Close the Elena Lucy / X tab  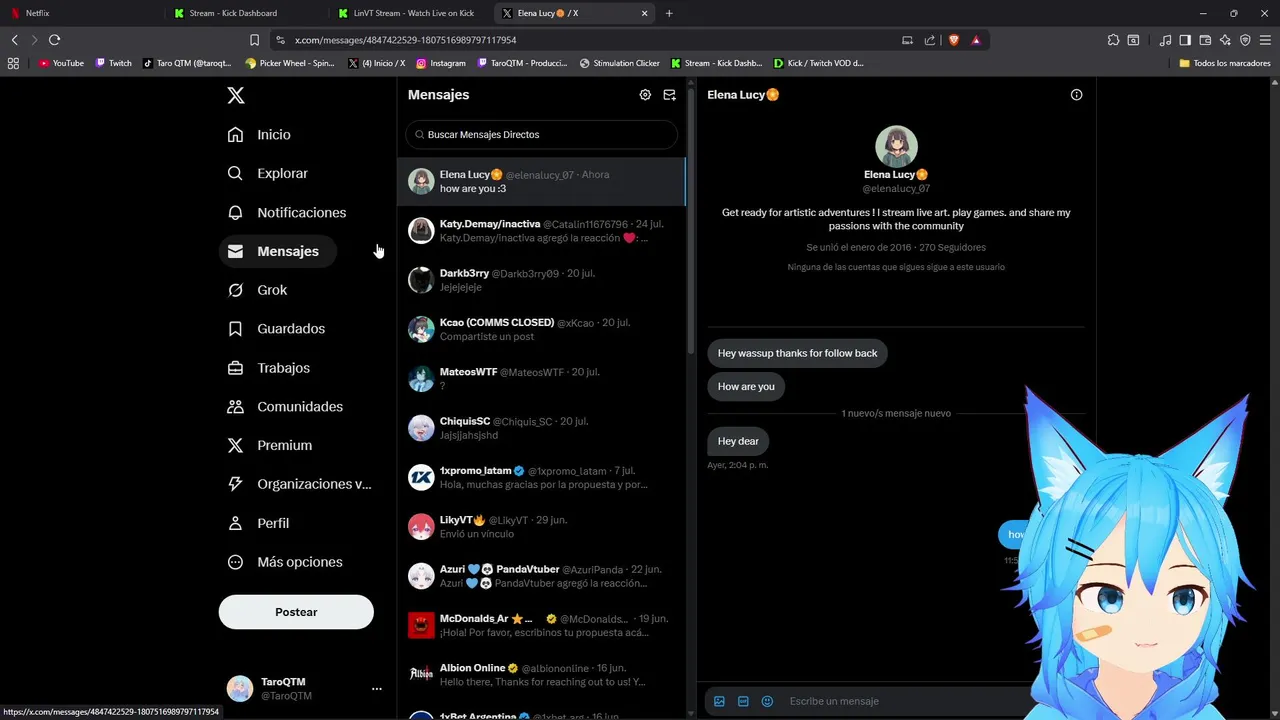point(645,13)
